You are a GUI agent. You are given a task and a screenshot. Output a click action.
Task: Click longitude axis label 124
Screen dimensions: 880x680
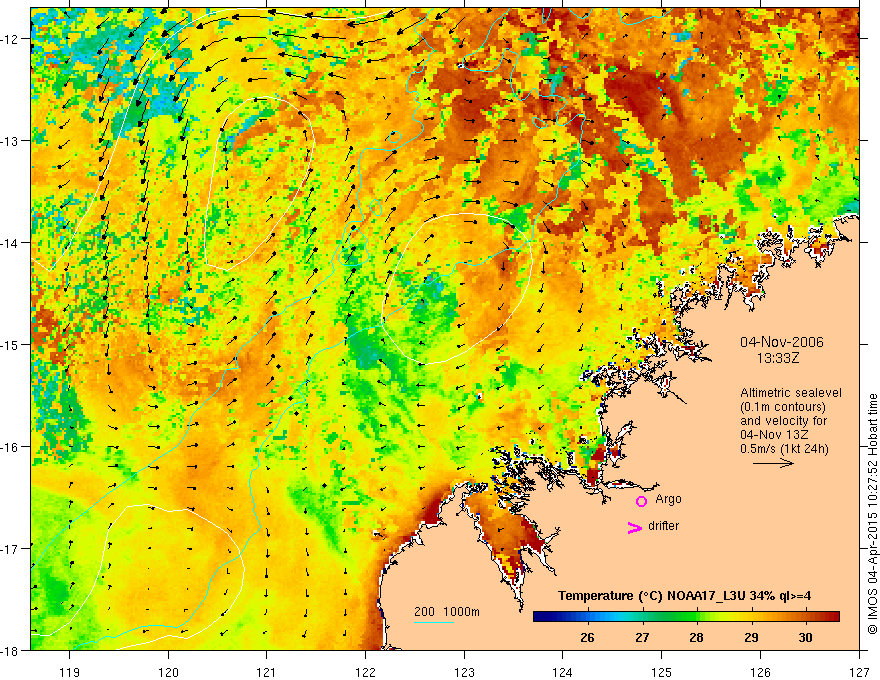563,672
